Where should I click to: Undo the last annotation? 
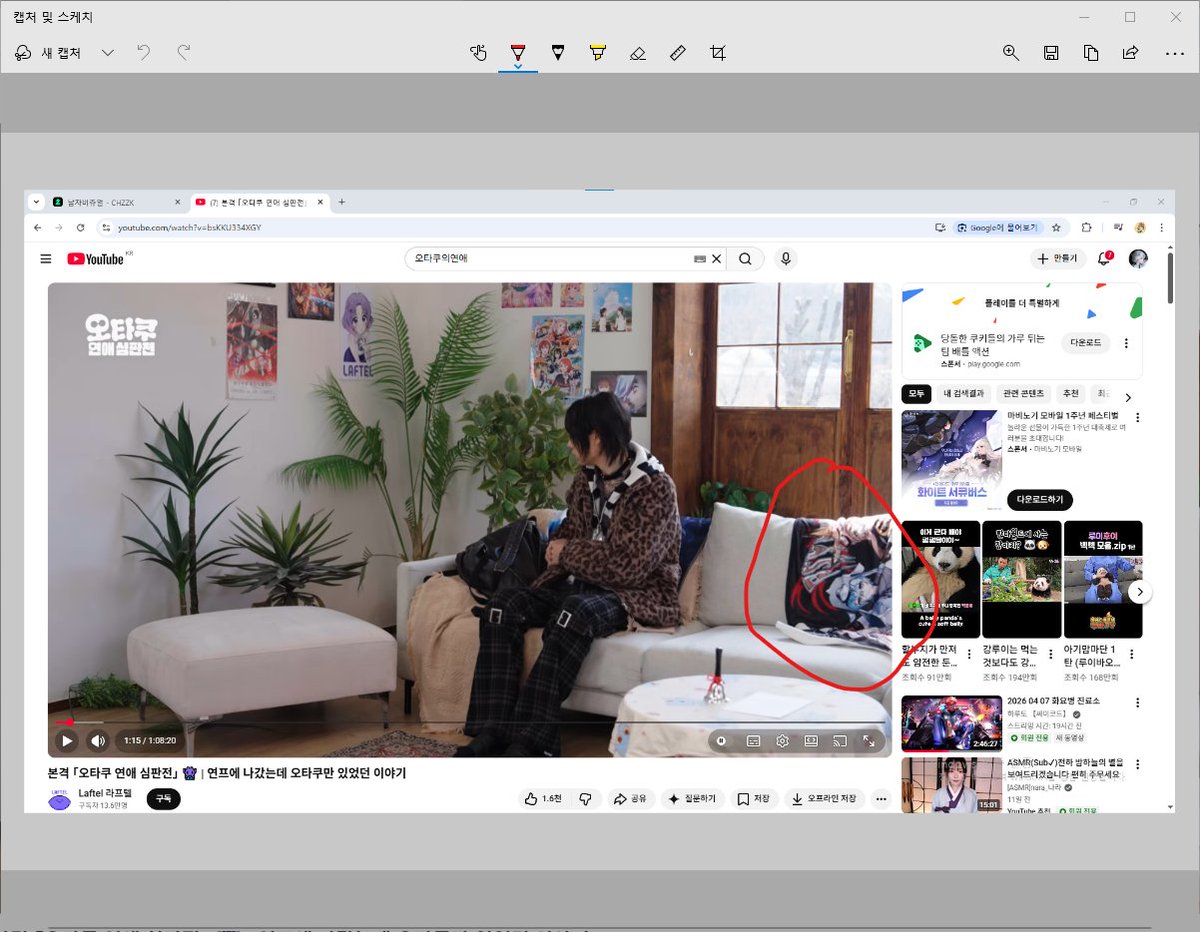click(x=144, y=53)
